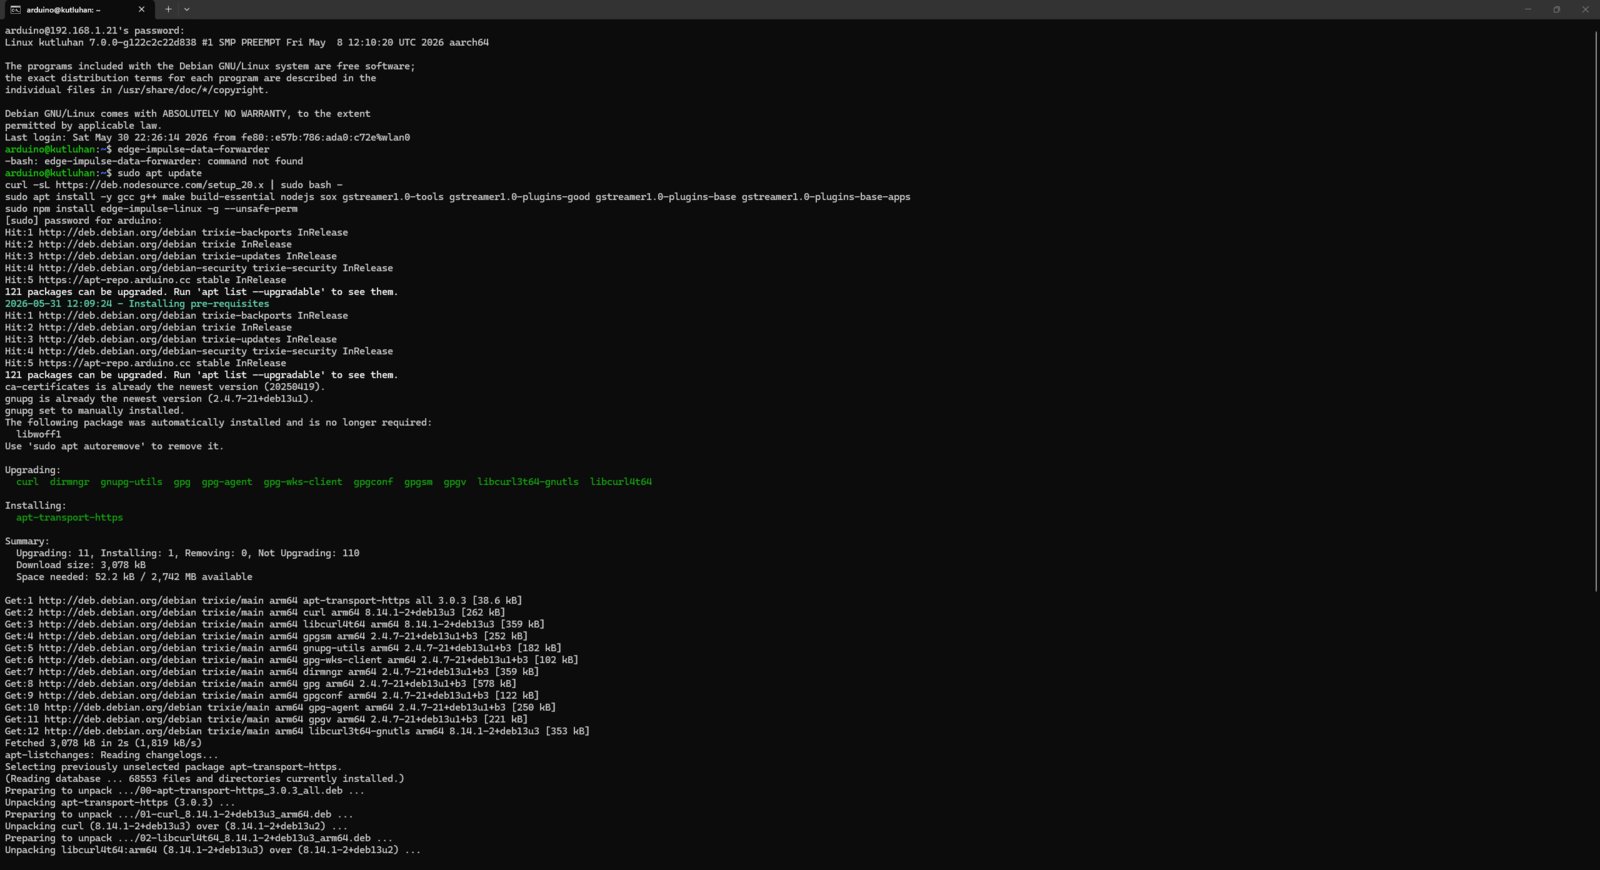
Task: Click green "libcurl3t64-gnutls" in the Upgrading list
Action: [528, 482]
